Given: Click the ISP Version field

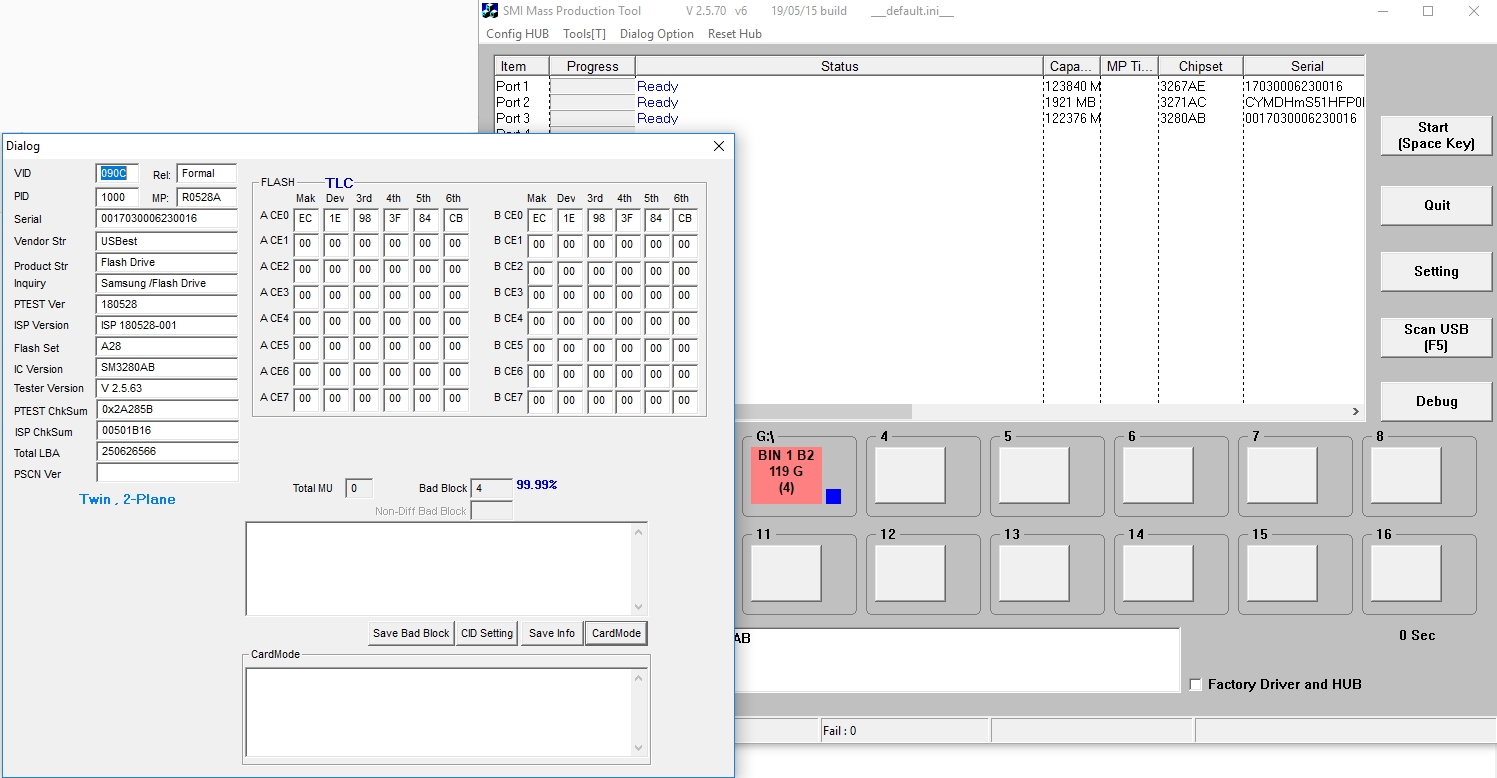Looking at the screenshot, I should (167, 325).
